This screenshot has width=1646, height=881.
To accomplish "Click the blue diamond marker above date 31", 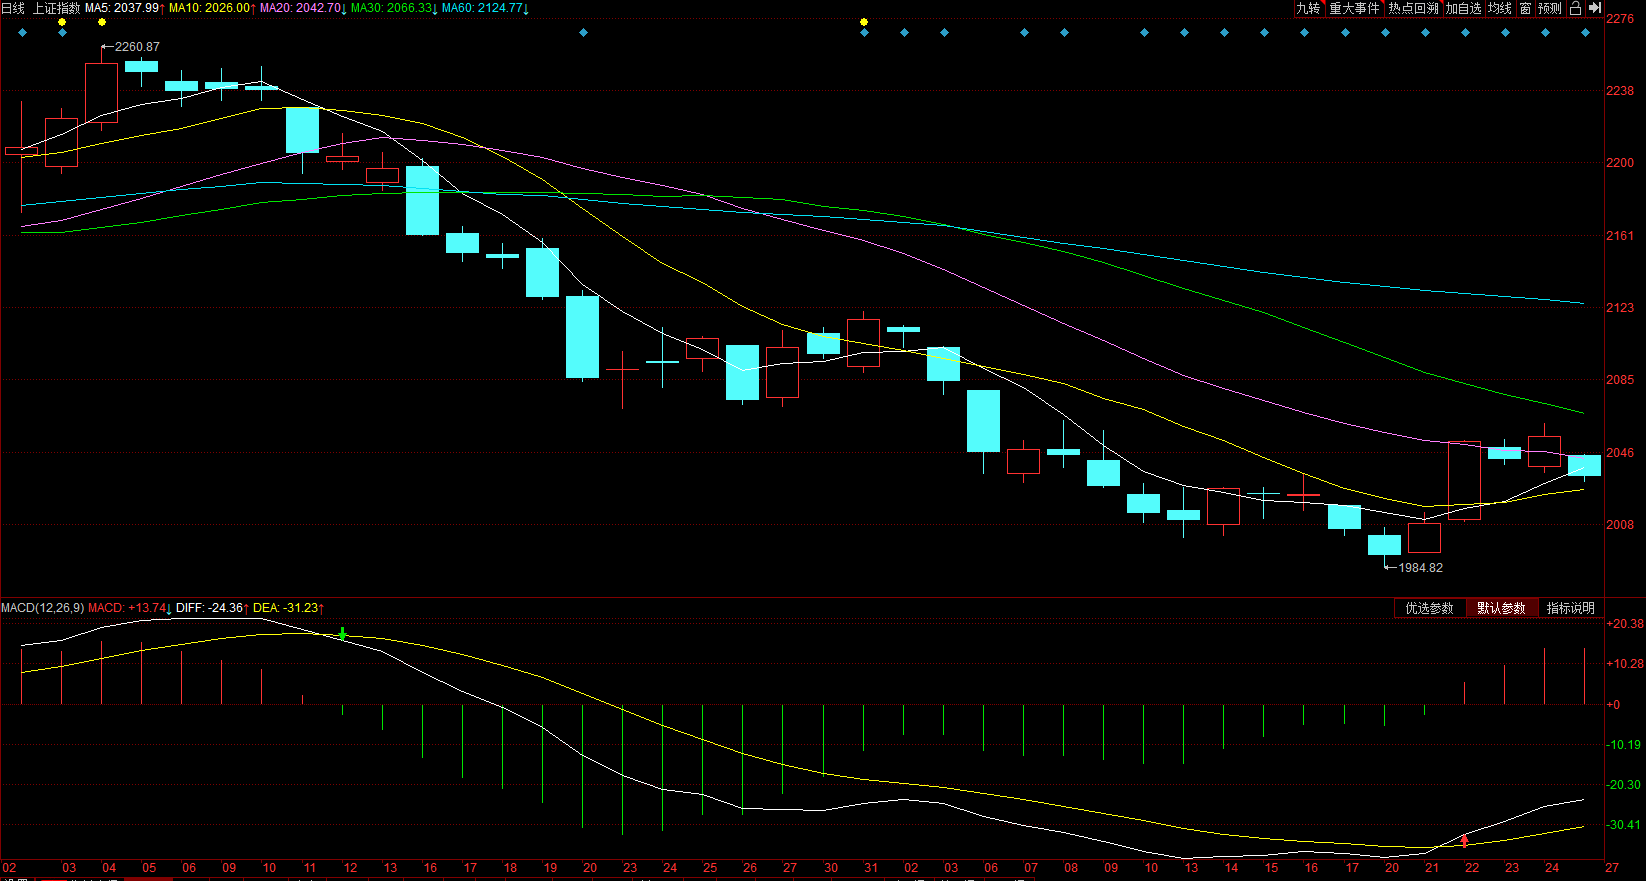I will tap(864, 33).
